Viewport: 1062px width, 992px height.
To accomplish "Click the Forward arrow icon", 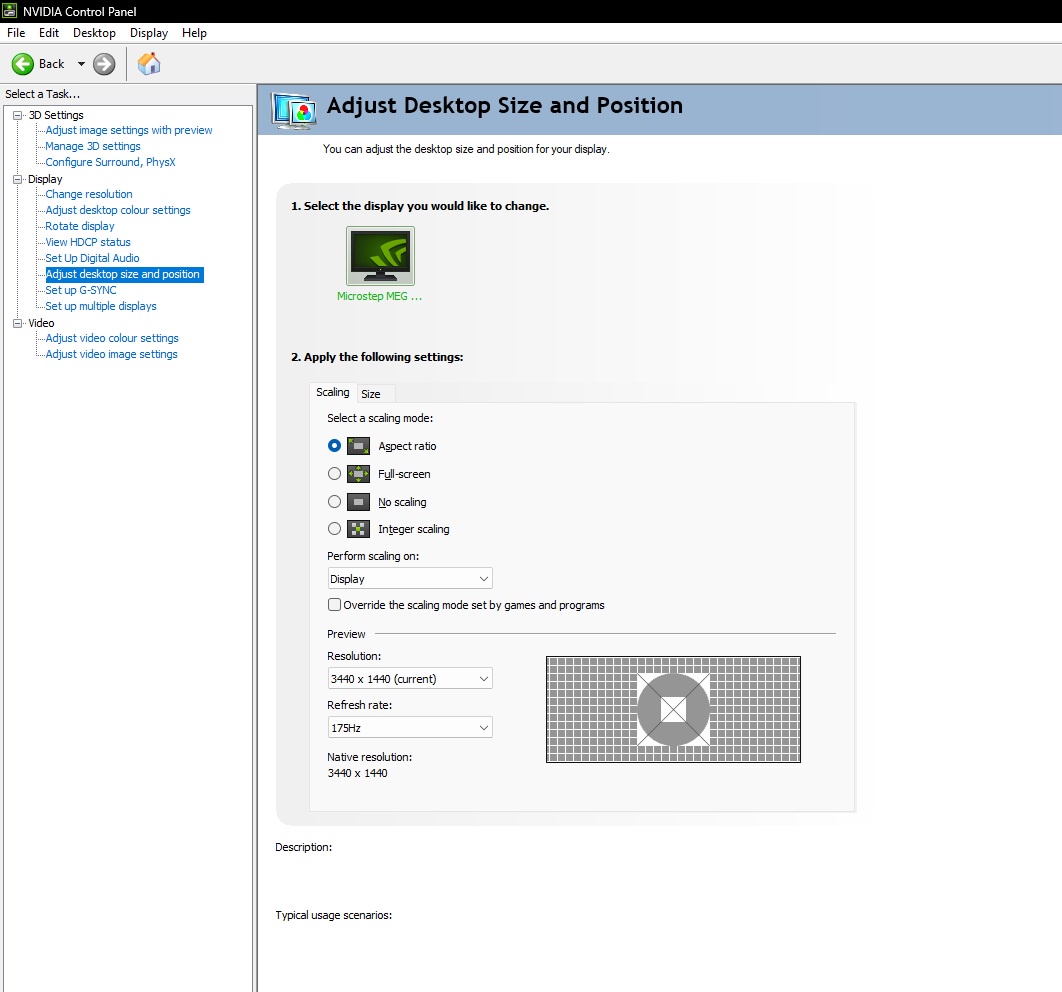I will pyautogui.click(x=104, y=64).
